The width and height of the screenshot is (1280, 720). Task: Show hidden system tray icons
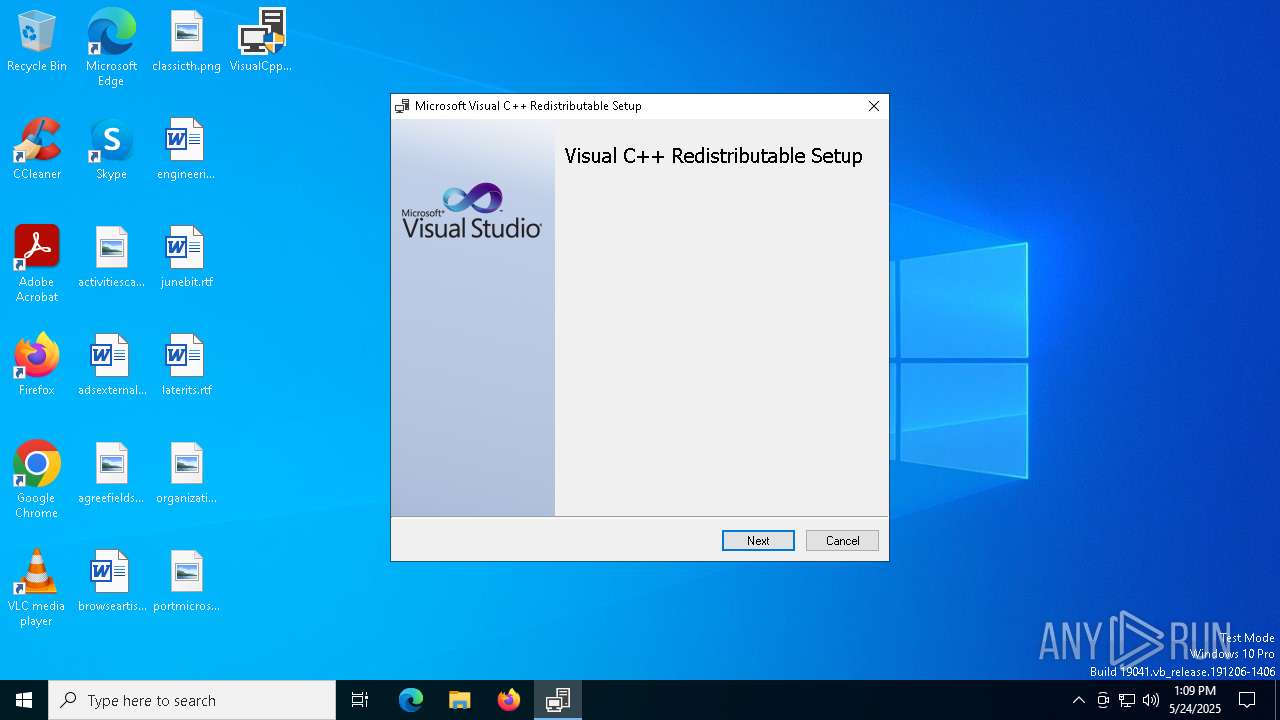[1078, 700]
